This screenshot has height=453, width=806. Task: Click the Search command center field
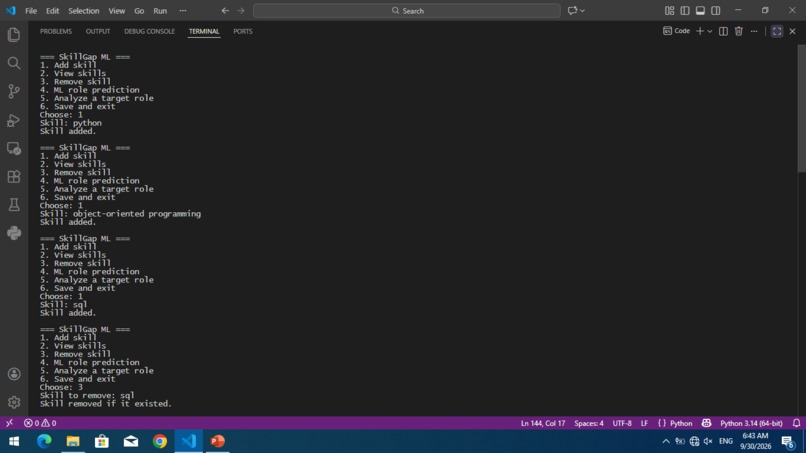click(x=407, y=11)
